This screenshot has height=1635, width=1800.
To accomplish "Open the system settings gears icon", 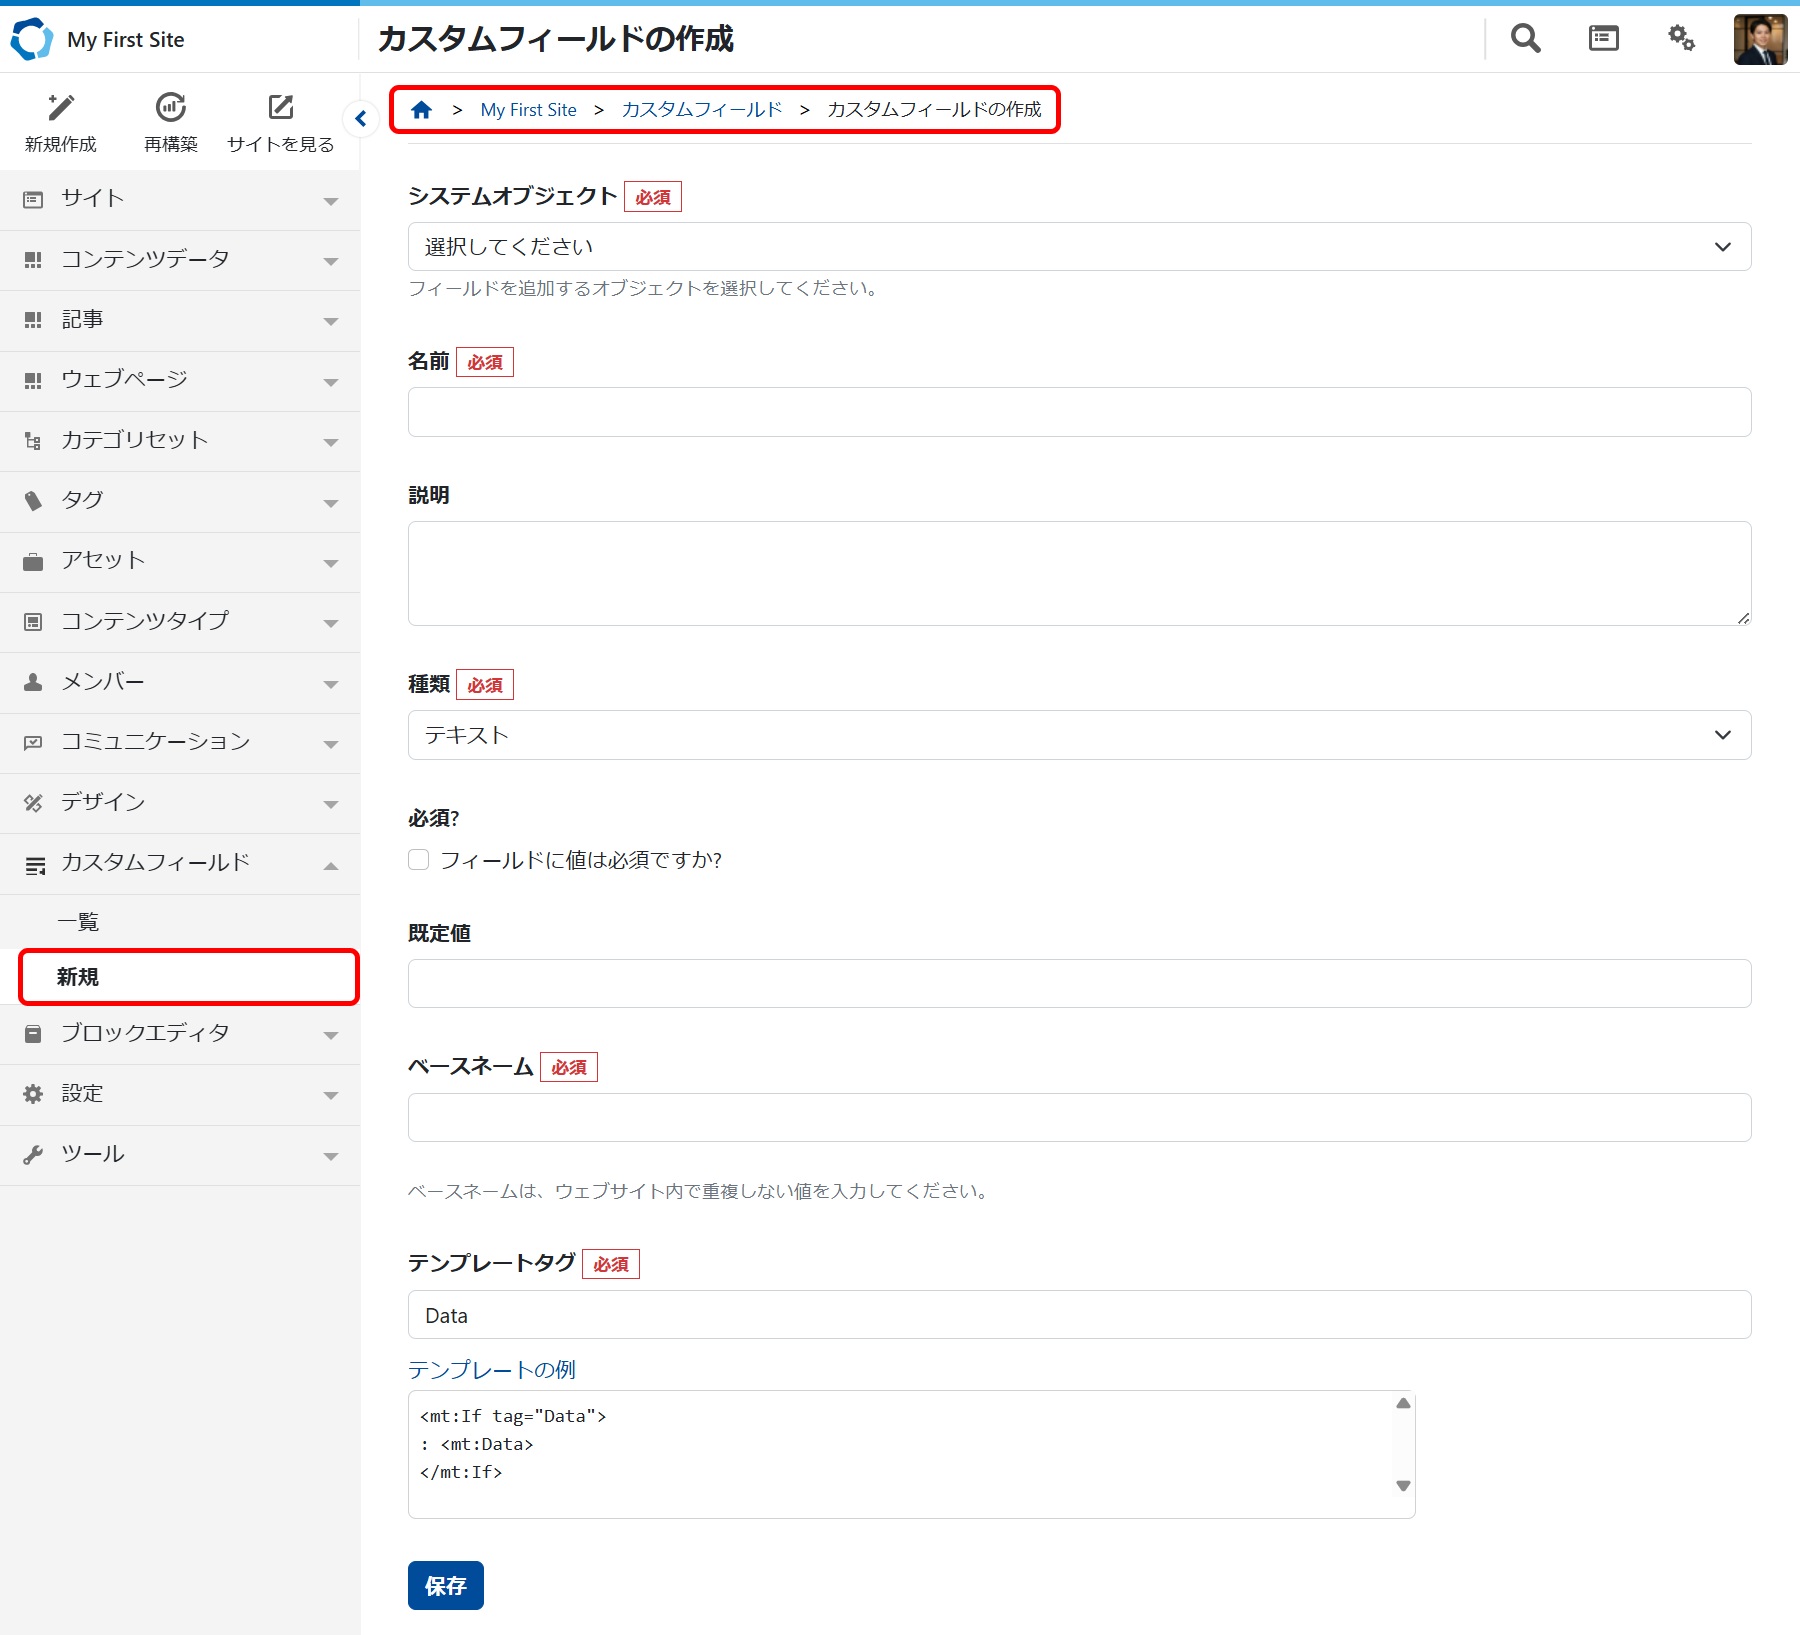I will (1681, 38).
